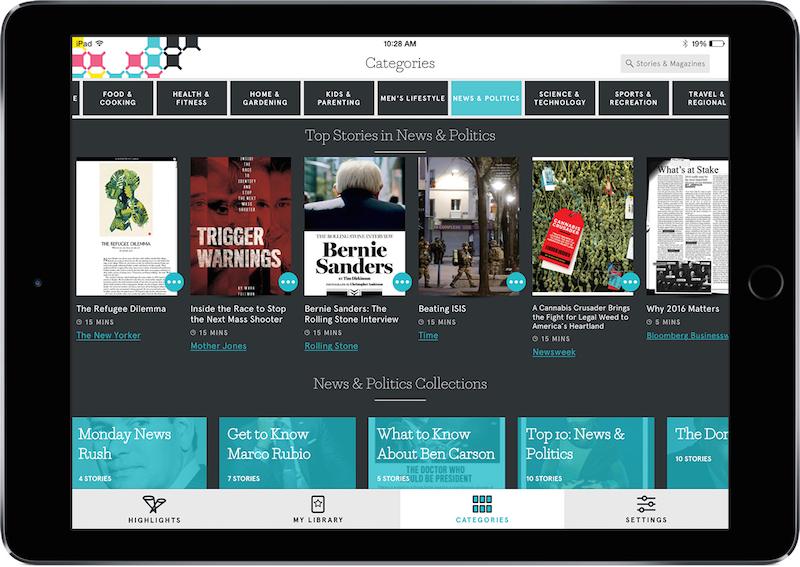Screen dimensions: 800x567
Task: Select the News & Politics category tab
Action: (486, 98)
